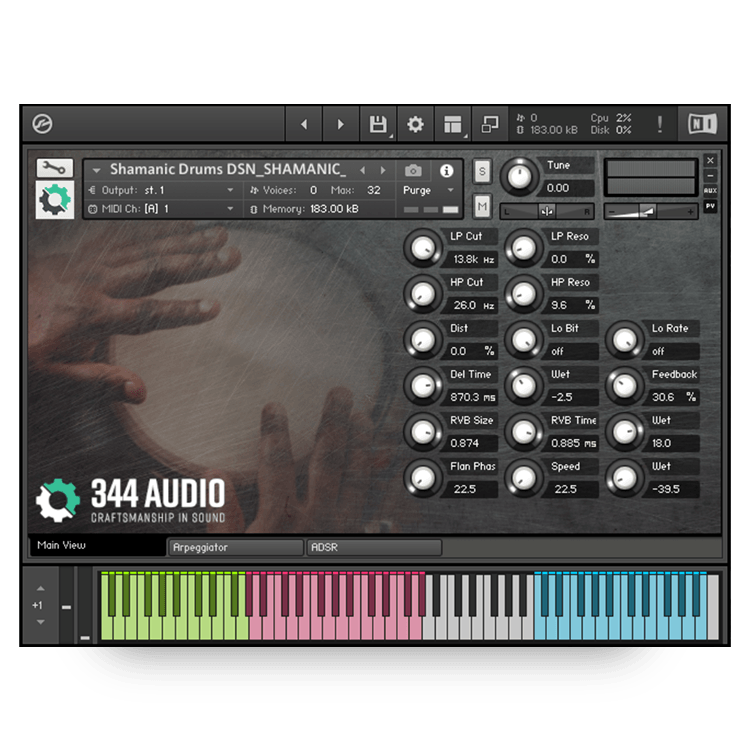Image resolution: width=750 pixels, height=750 pixels.
Task: Click the LP Cut knob
Action: (x=423, y=248)
